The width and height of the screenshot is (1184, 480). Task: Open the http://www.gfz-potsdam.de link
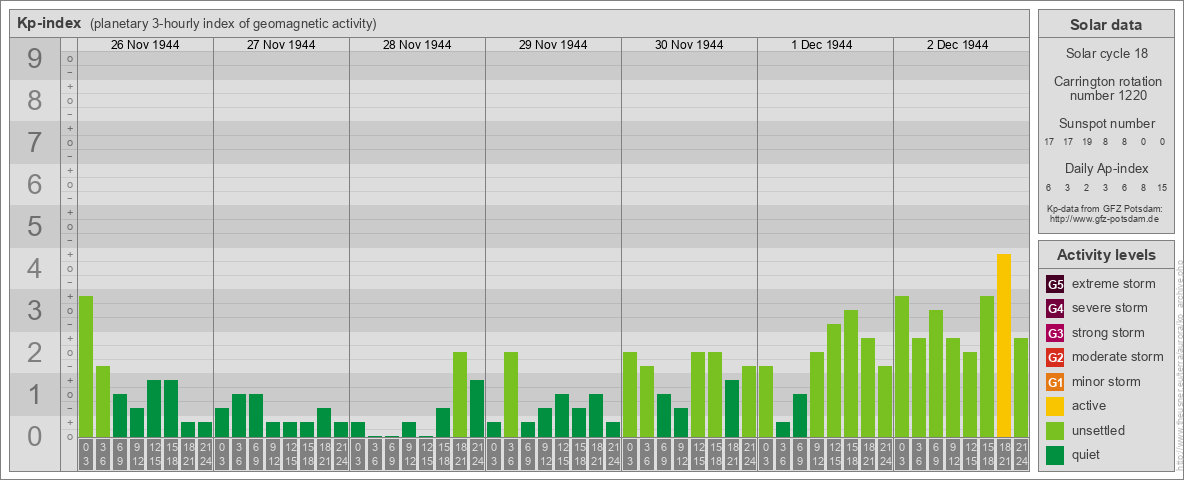click(x=1105, y=219)
